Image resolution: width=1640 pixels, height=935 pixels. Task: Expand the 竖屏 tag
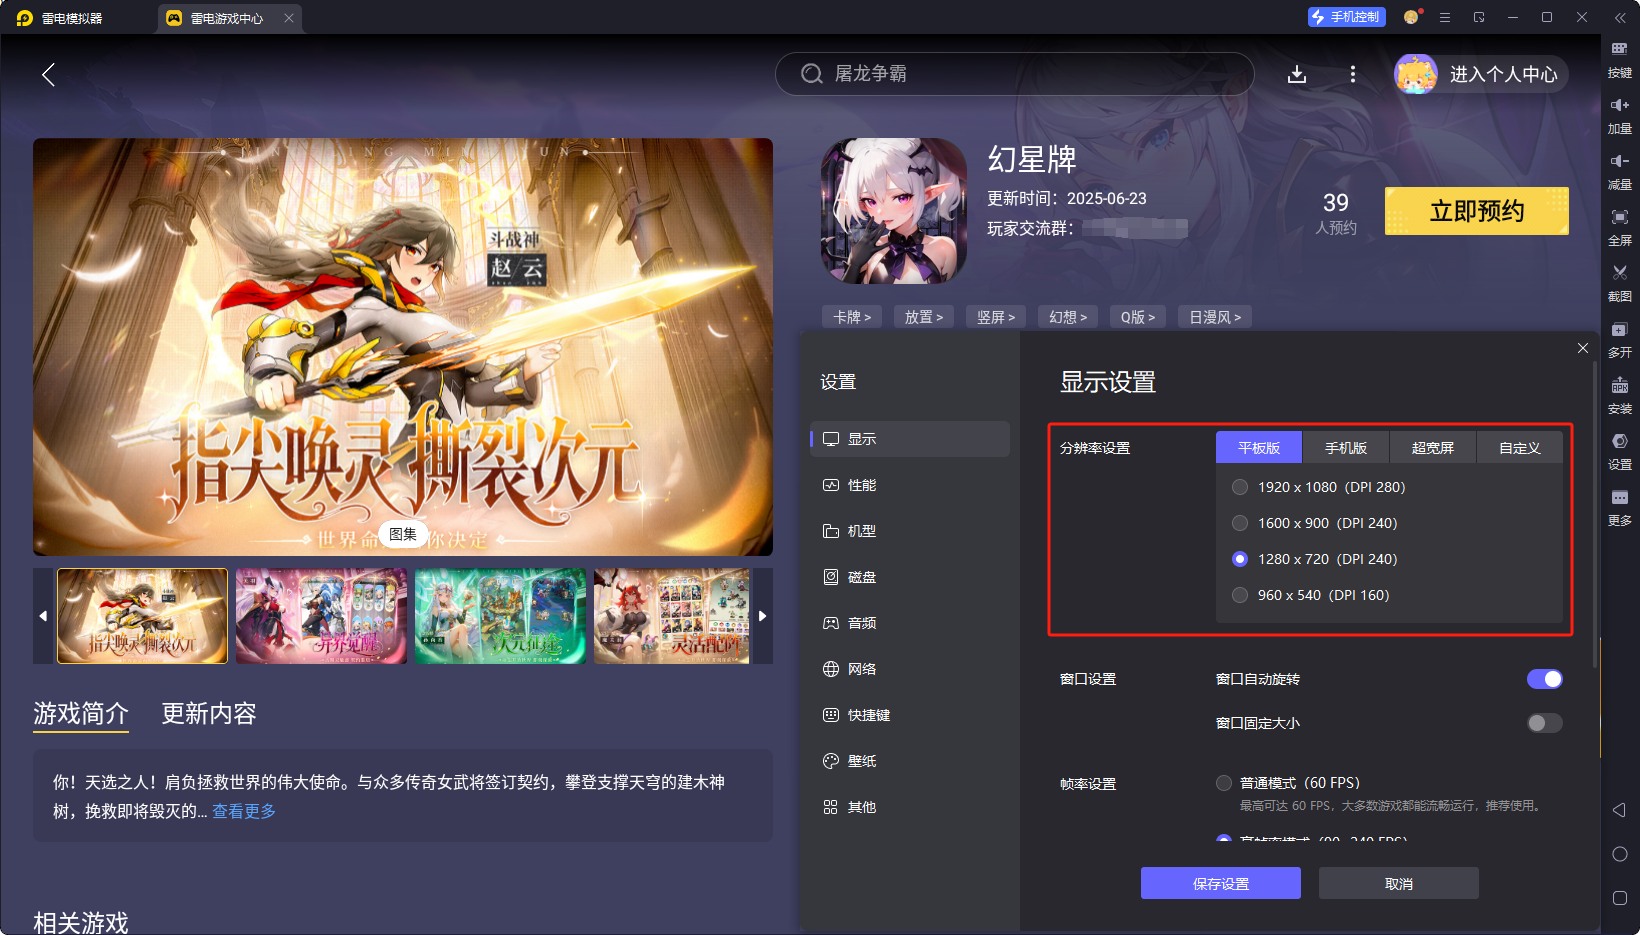pyautogui.click(x=996, y=317)
